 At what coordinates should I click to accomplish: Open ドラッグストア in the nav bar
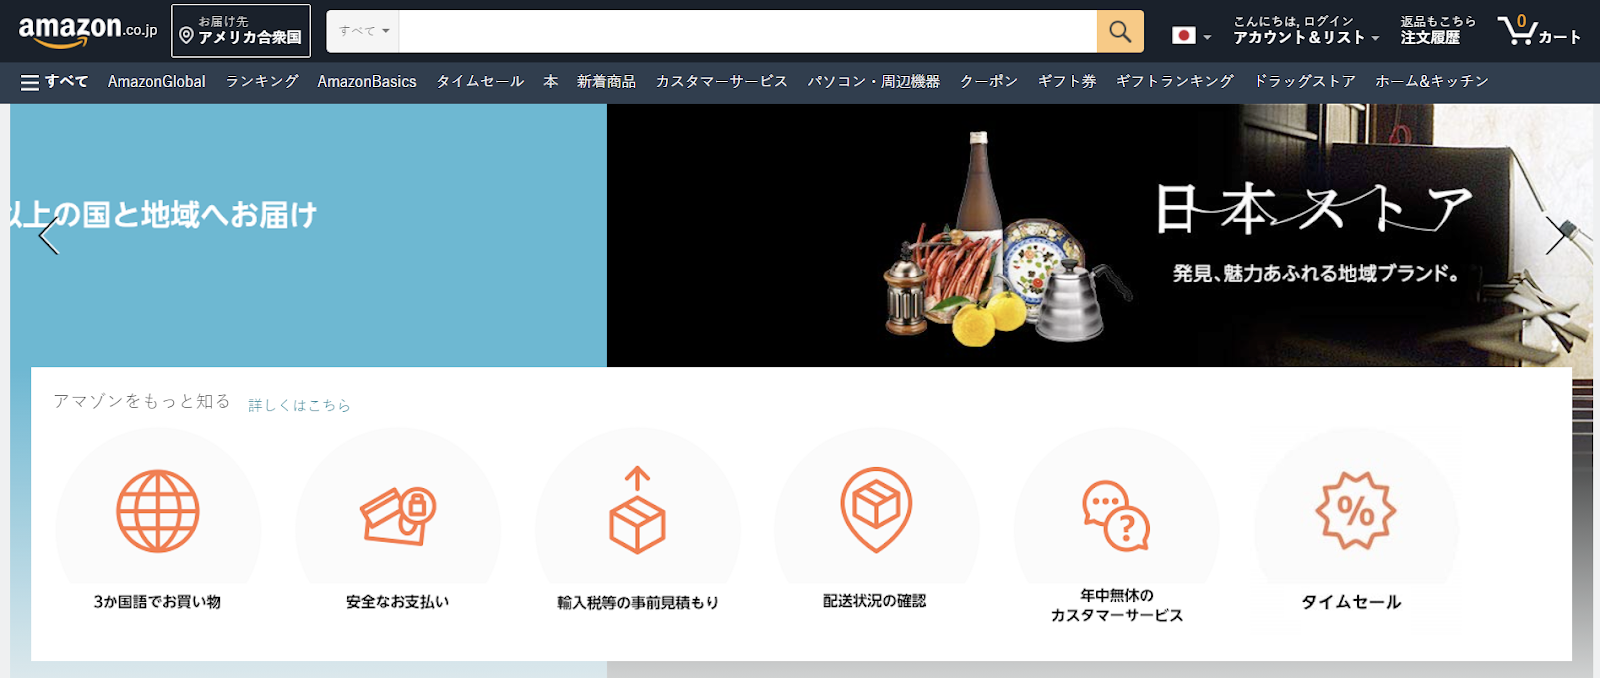tap(1305, 82)
